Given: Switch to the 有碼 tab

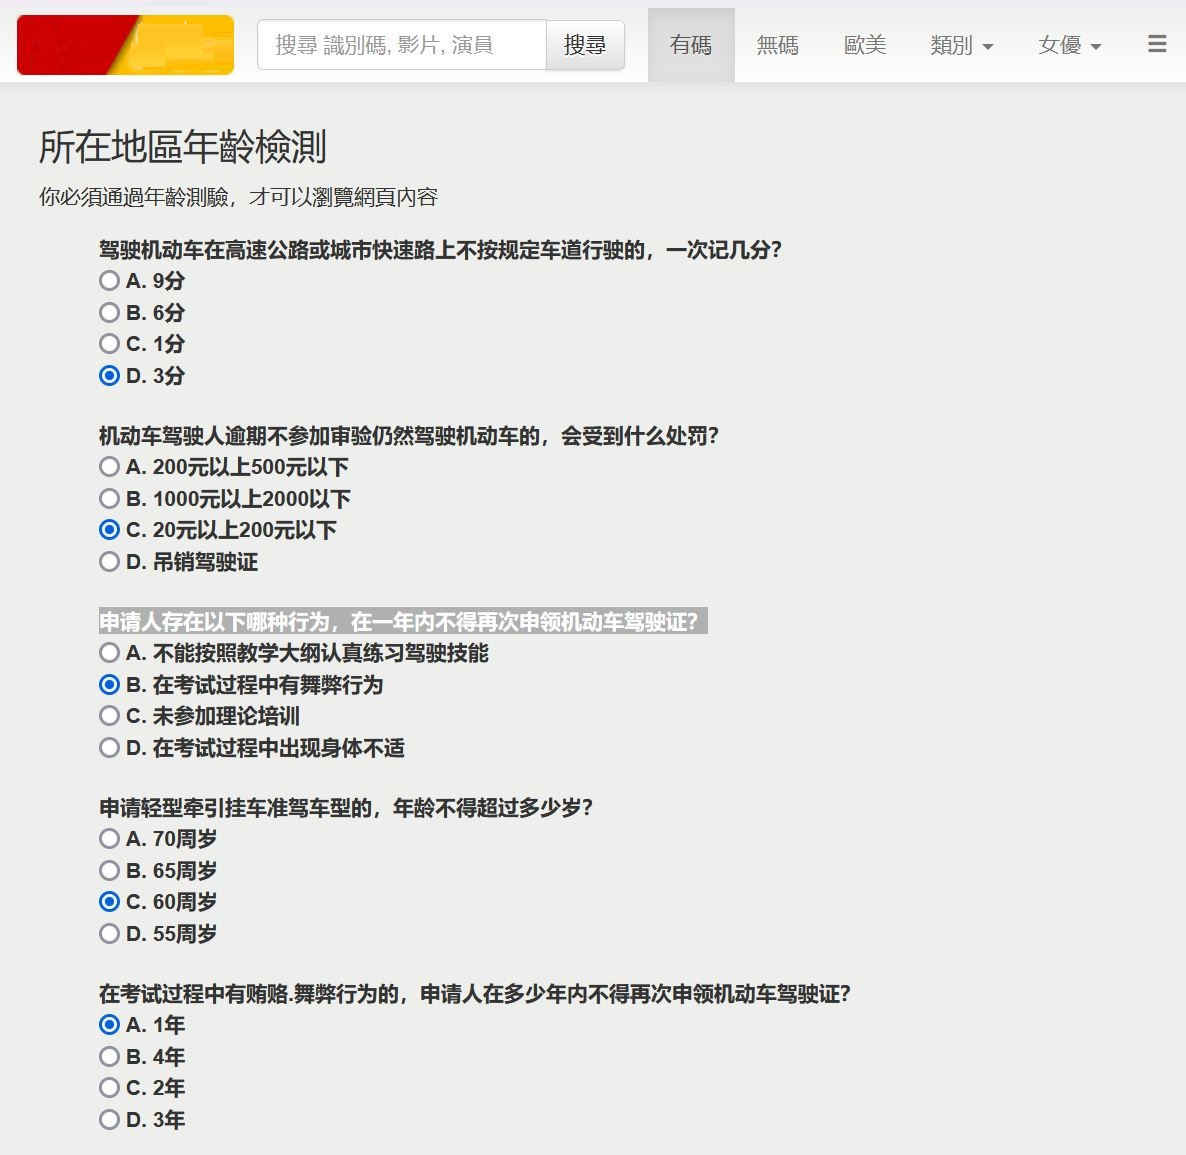Looking at the screenshot, I should tap(691, 45).
